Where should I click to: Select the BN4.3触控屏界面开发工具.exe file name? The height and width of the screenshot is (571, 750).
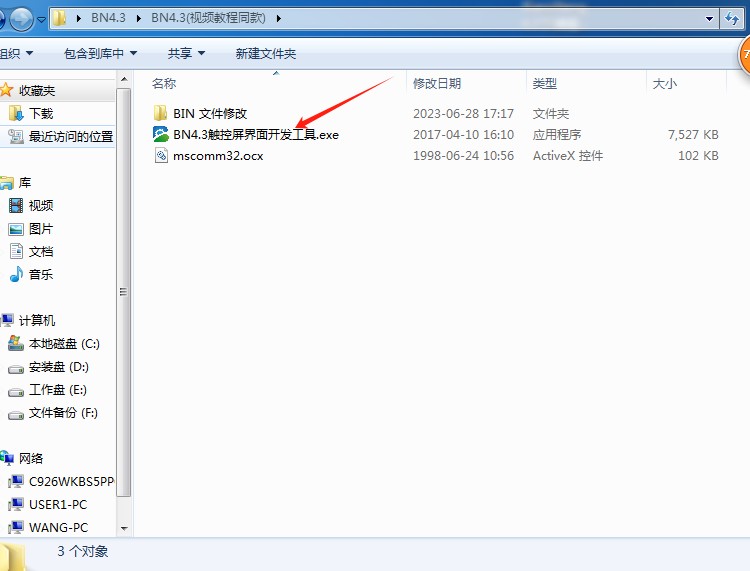click(256, 134)
